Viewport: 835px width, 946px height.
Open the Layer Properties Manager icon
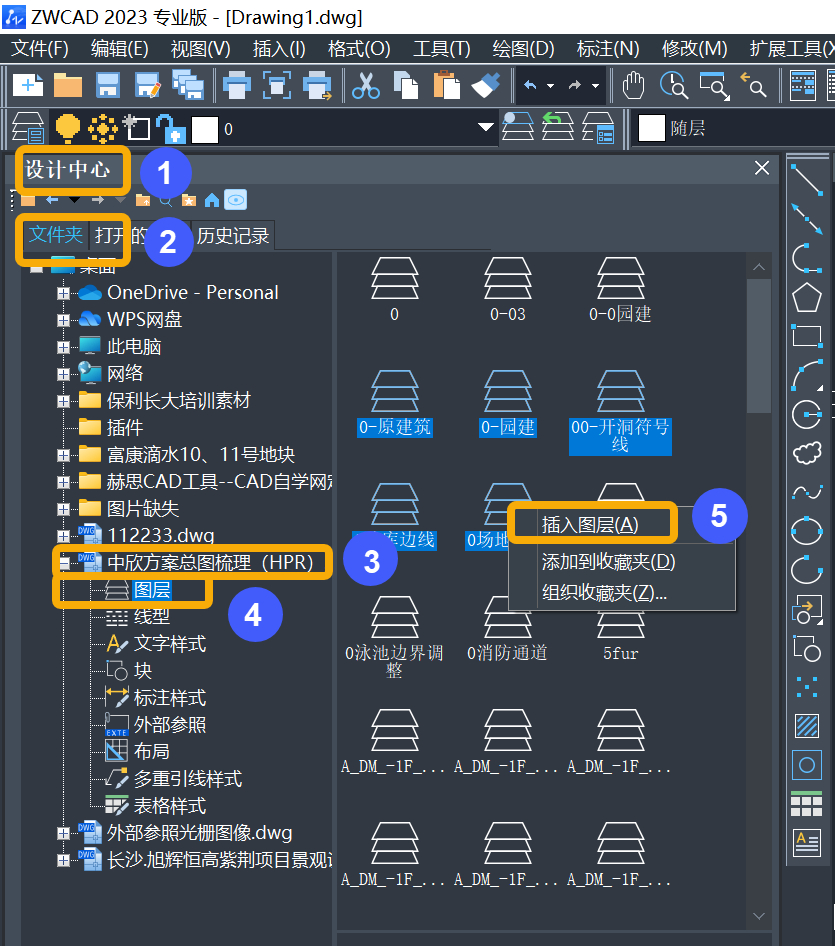pyautogui.click(x=28, y=128)
